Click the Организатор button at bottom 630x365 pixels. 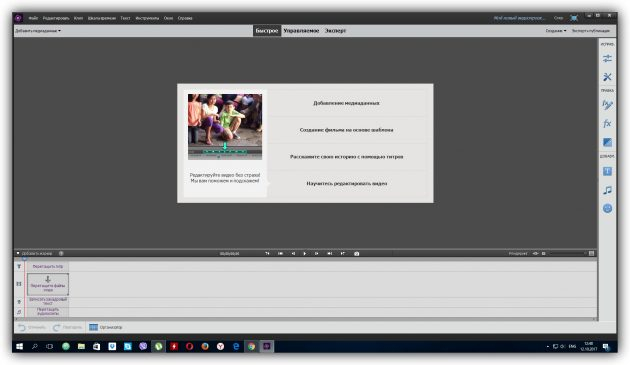[x=106, y=327]
